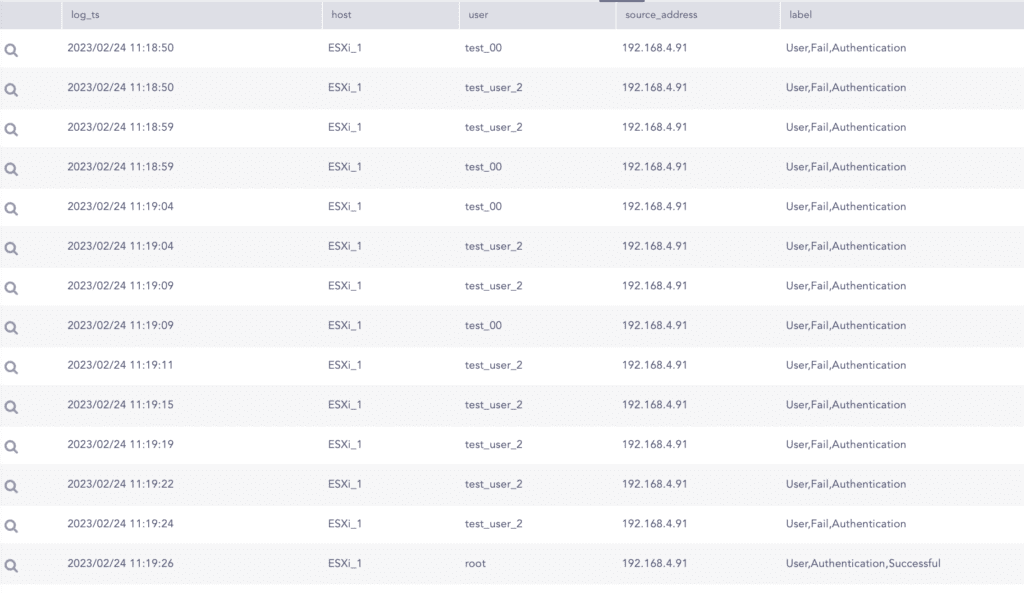
Task: Click the User,Authentication,Successful label cell
Action: pyautogui.click(x=863, y=564)
